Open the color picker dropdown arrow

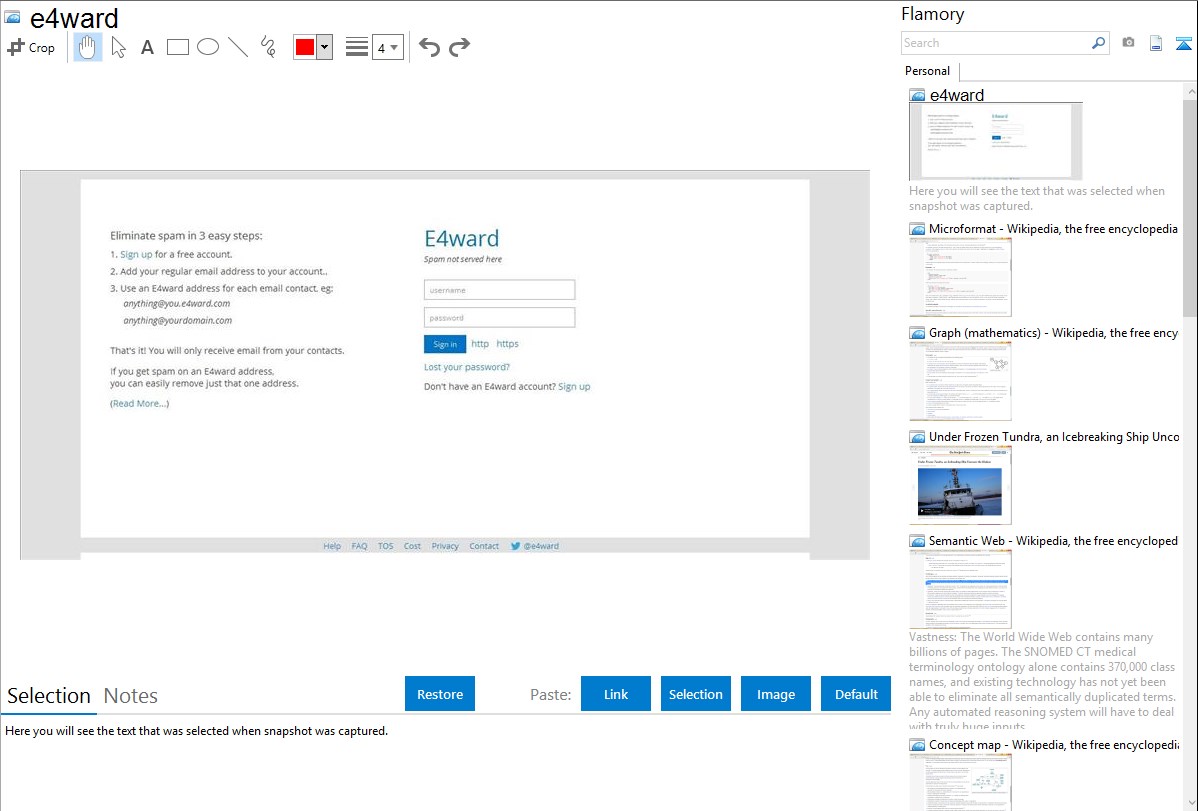325,47
